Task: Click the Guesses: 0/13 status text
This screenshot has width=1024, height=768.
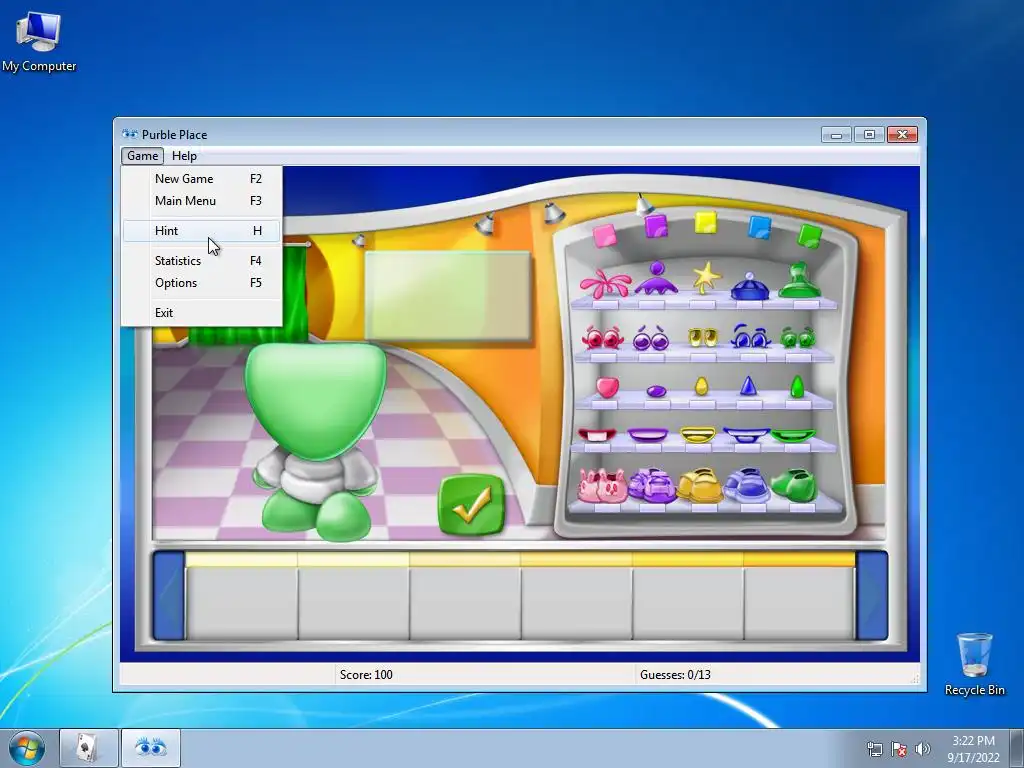Action: point(675,675)
